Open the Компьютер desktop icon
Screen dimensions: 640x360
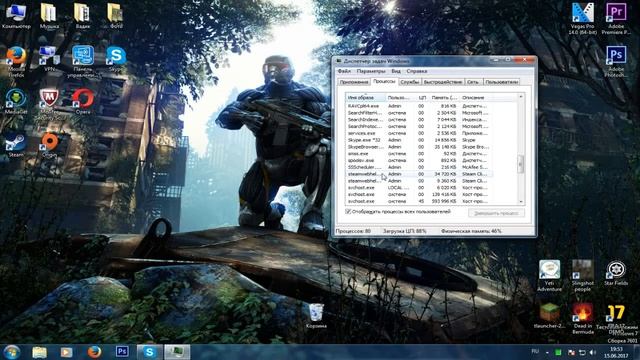coord(16,15)
